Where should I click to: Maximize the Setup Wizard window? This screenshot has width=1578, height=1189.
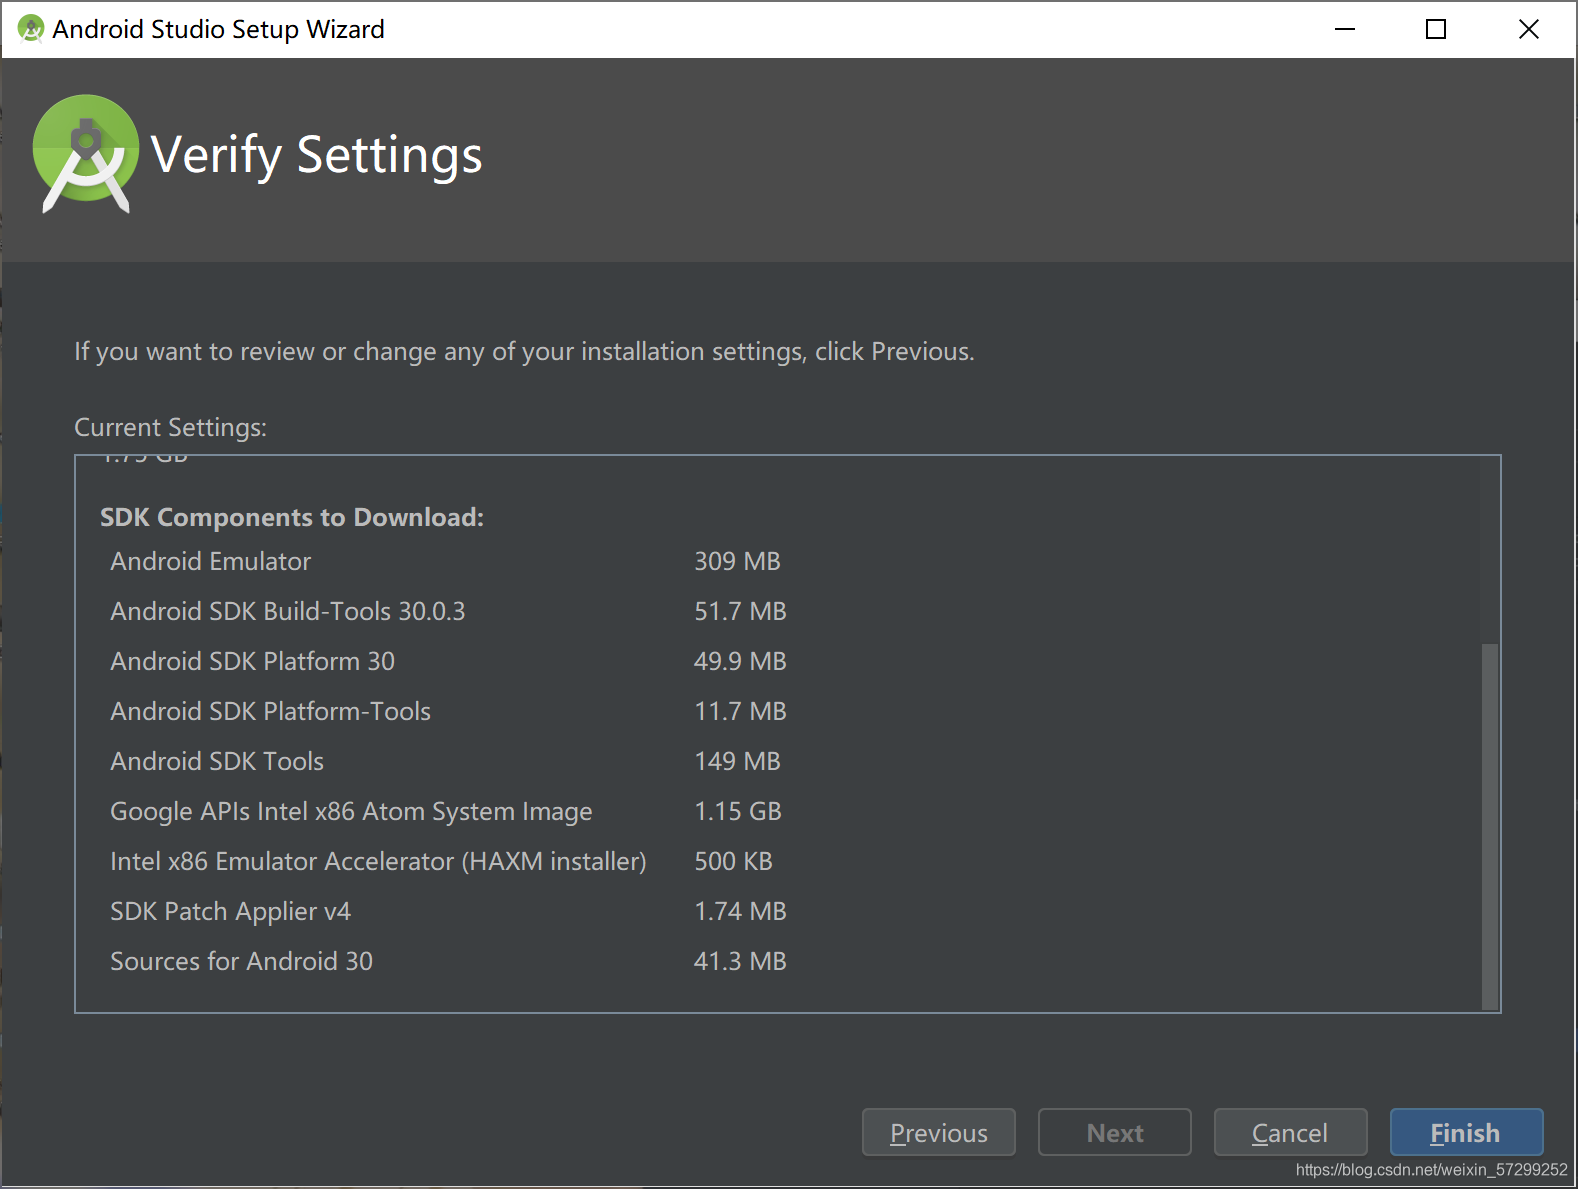coord(1436,29)
